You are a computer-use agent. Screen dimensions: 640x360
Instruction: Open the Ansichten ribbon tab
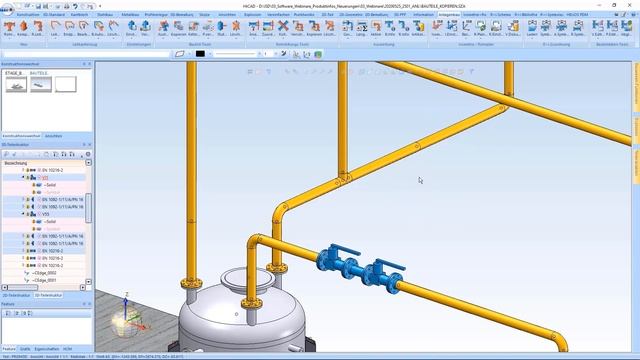click(227, 15)
